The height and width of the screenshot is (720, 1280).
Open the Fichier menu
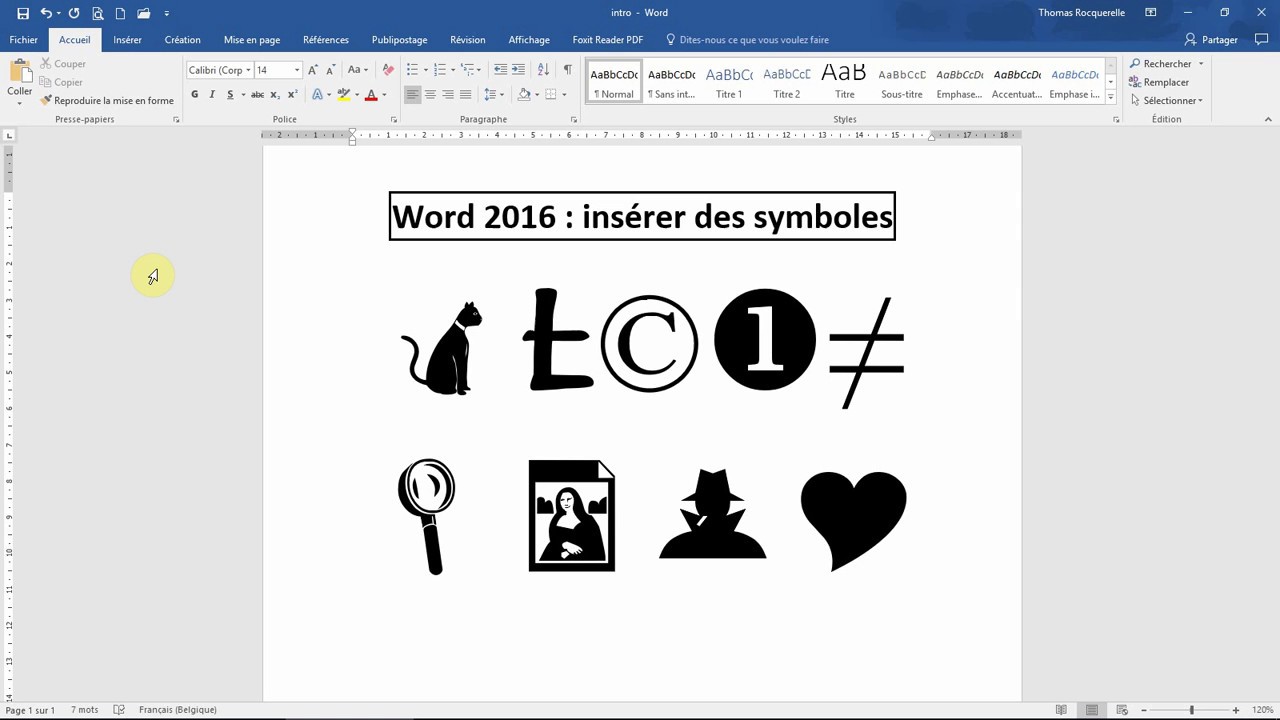(x=24, y=40)
